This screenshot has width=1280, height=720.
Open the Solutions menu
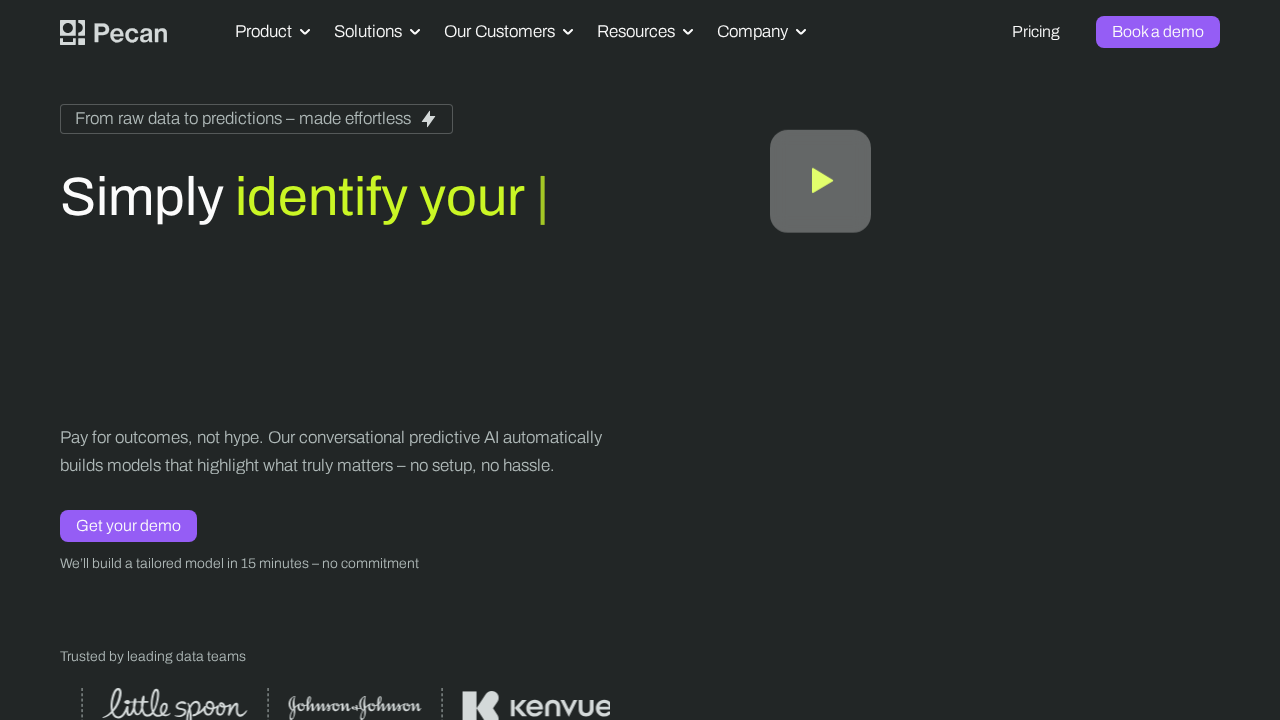377,31
